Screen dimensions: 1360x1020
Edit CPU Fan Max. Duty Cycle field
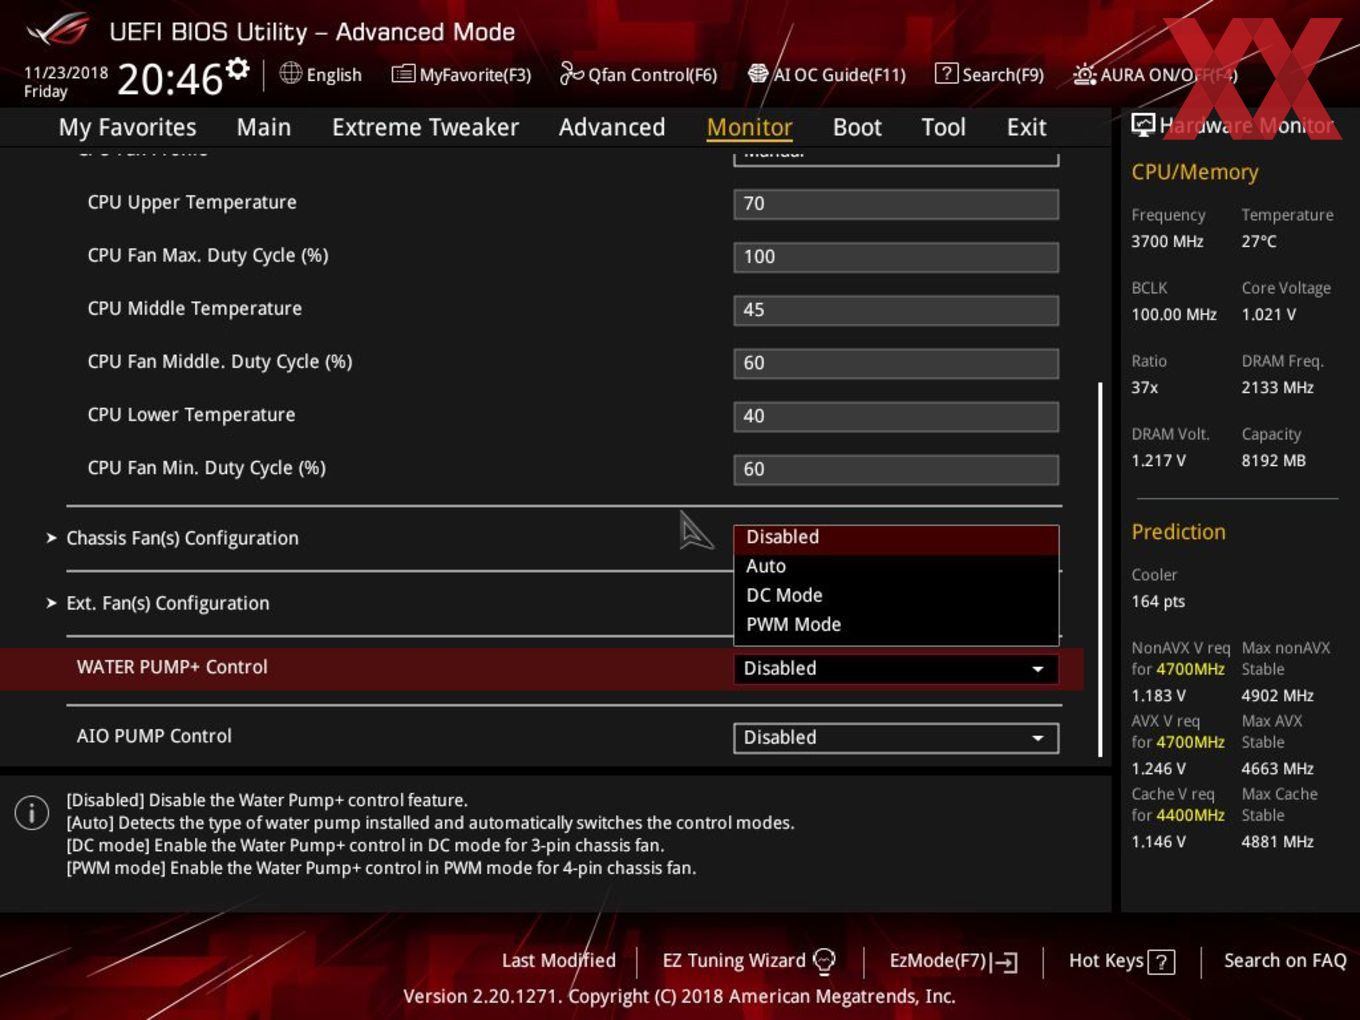point(896,257)
